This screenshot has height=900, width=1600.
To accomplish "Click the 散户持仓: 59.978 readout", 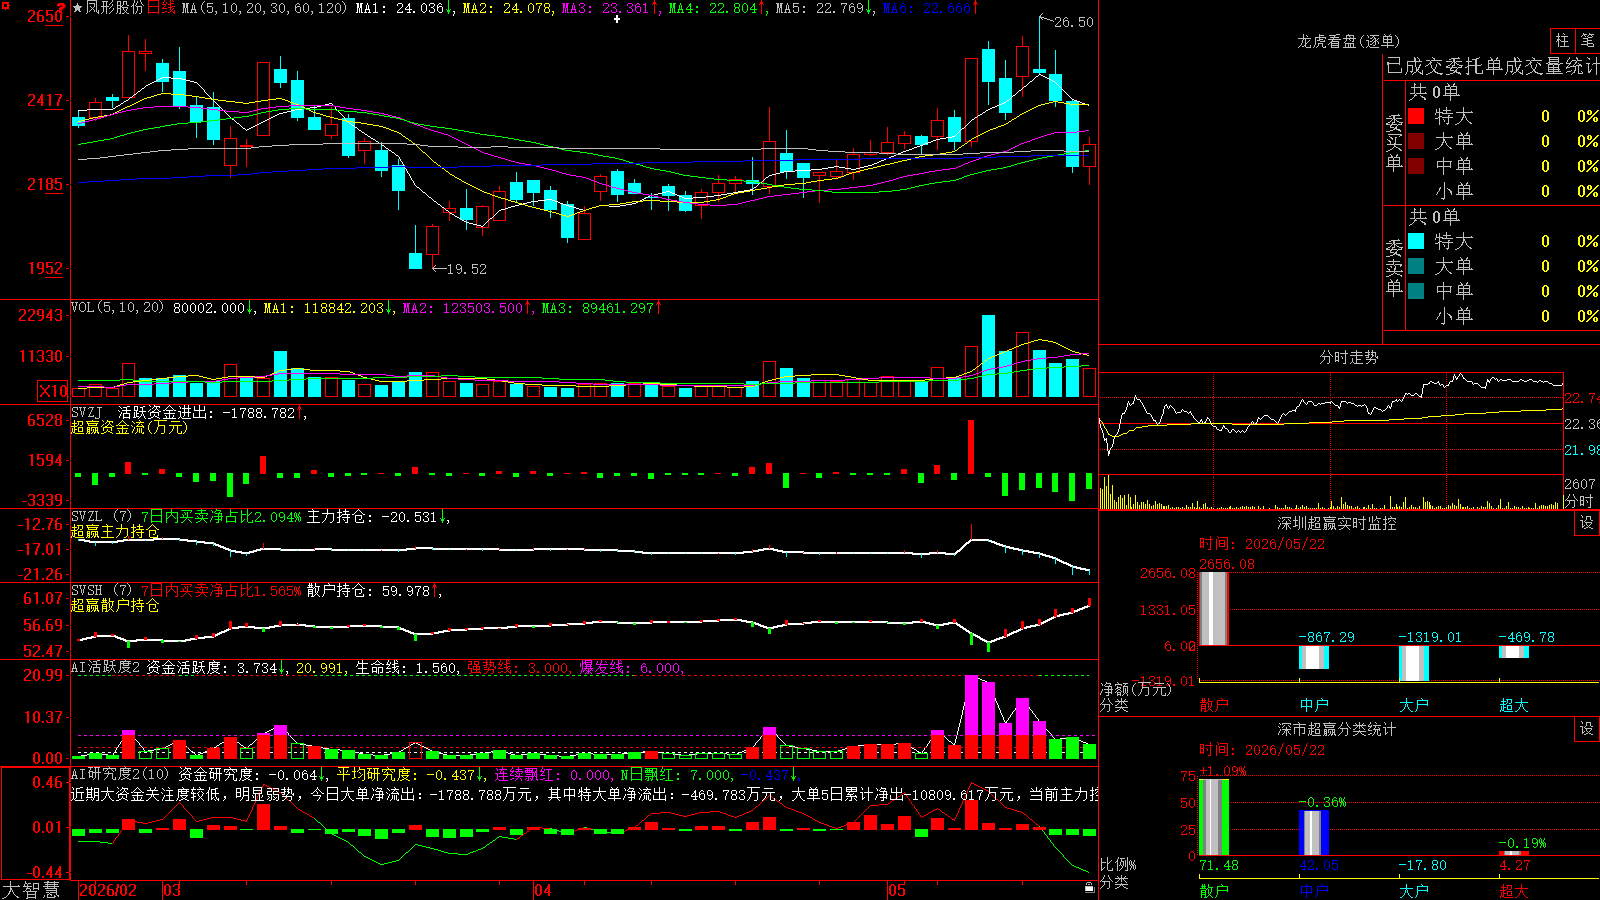I will 374,591.
